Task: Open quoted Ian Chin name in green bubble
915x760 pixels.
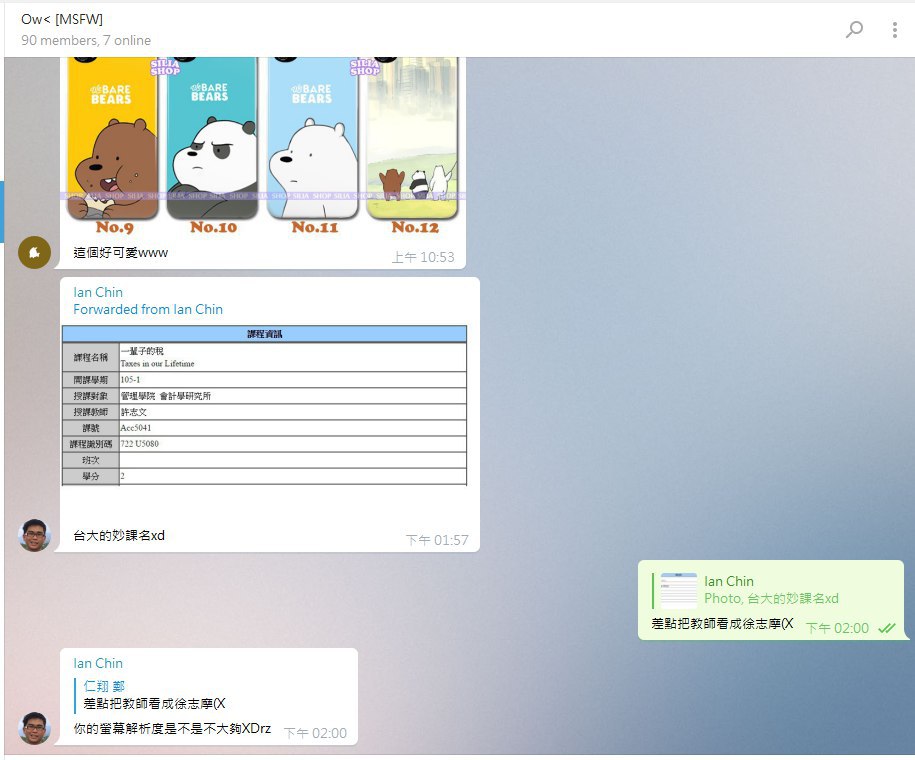Action: pos(729,581)
